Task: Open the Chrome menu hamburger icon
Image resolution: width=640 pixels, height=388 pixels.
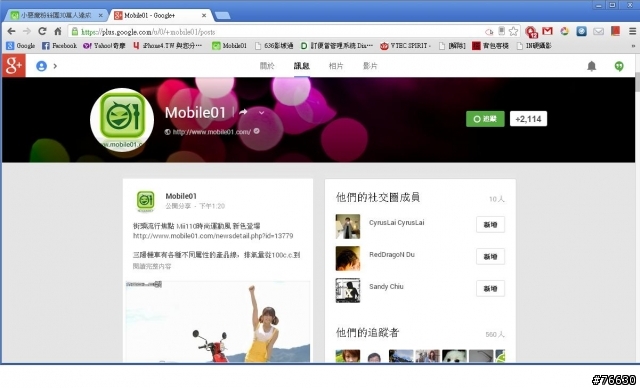Action: coord(632,31)
